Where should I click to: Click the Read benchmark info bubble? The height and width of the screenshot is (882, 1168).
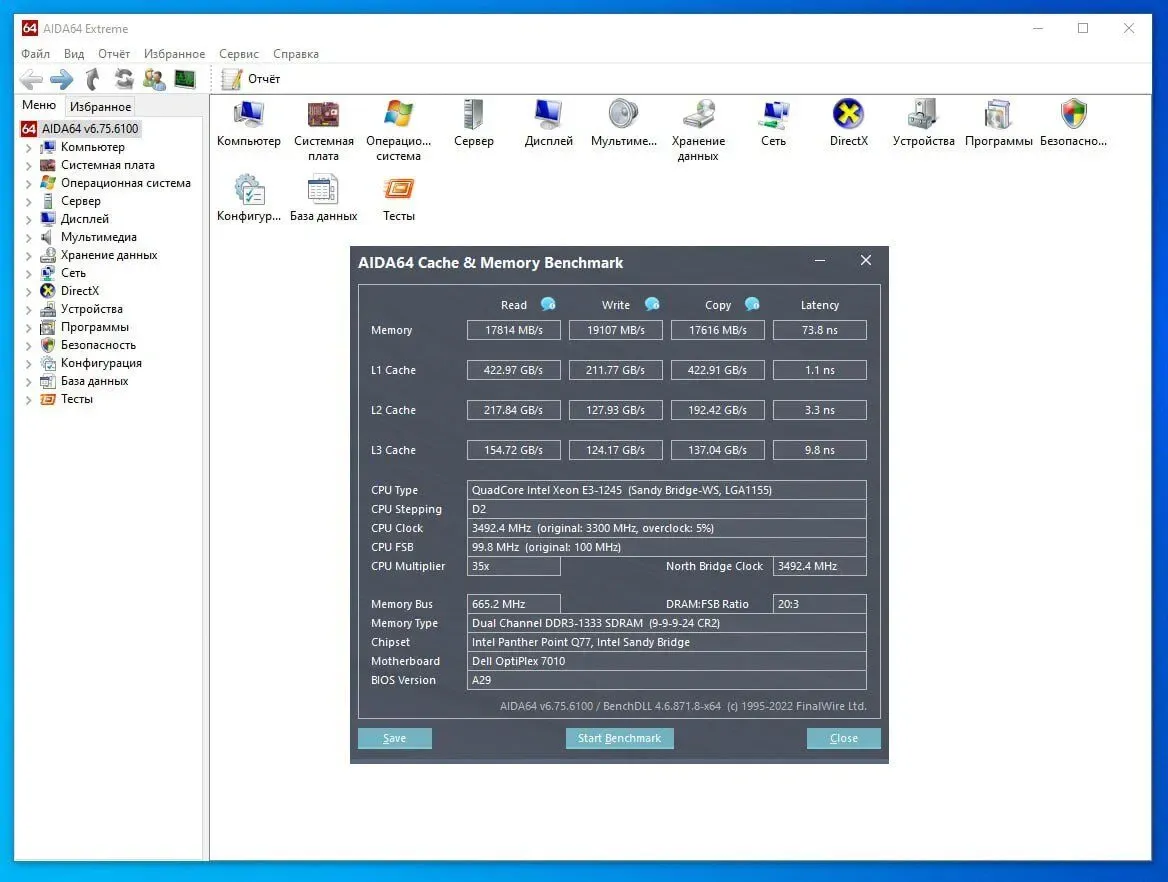[548, 305]
